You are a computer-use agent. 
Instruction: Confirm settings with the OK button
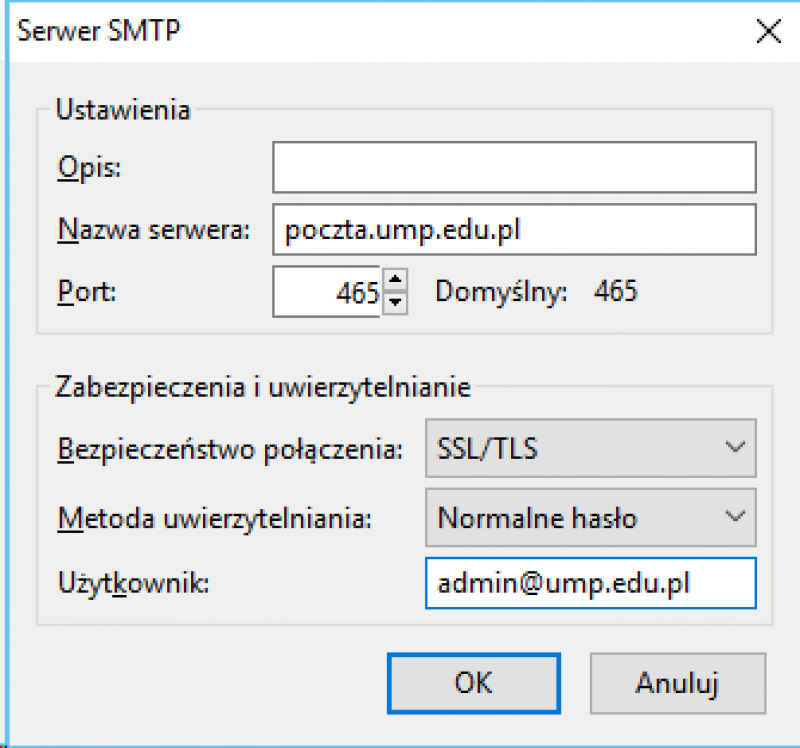tap(473, 682)
